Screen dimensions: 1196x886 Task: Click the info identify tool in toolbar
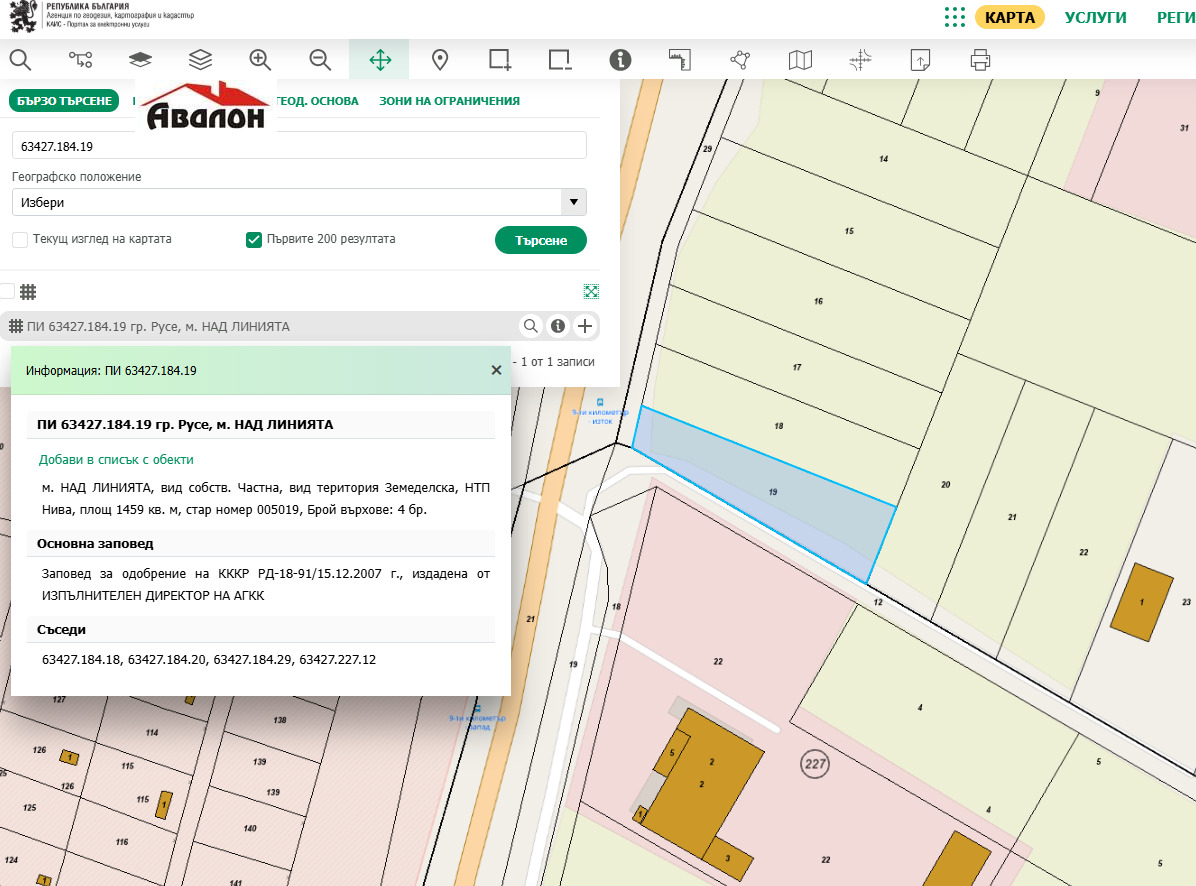620,60
